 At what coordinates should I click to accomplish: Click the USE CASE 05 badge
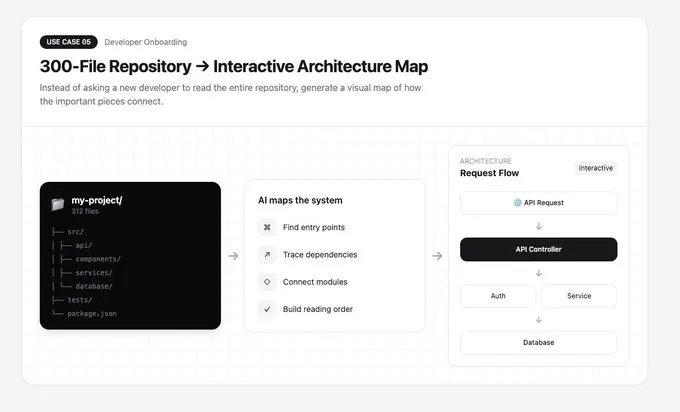point(69,42)
